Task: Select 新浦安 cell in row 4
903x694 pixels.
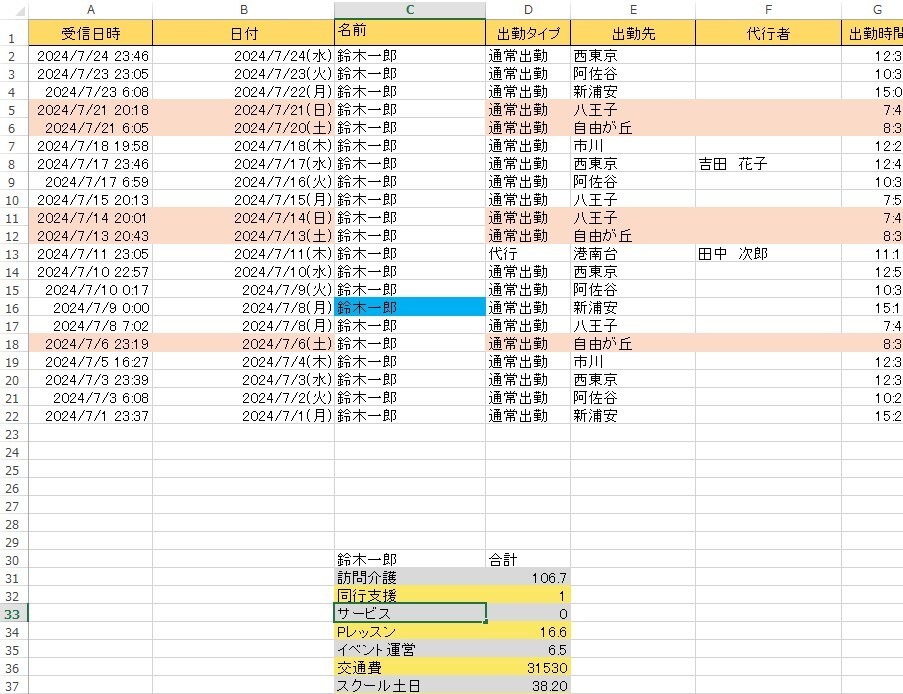Action: [x=633, y=92]
